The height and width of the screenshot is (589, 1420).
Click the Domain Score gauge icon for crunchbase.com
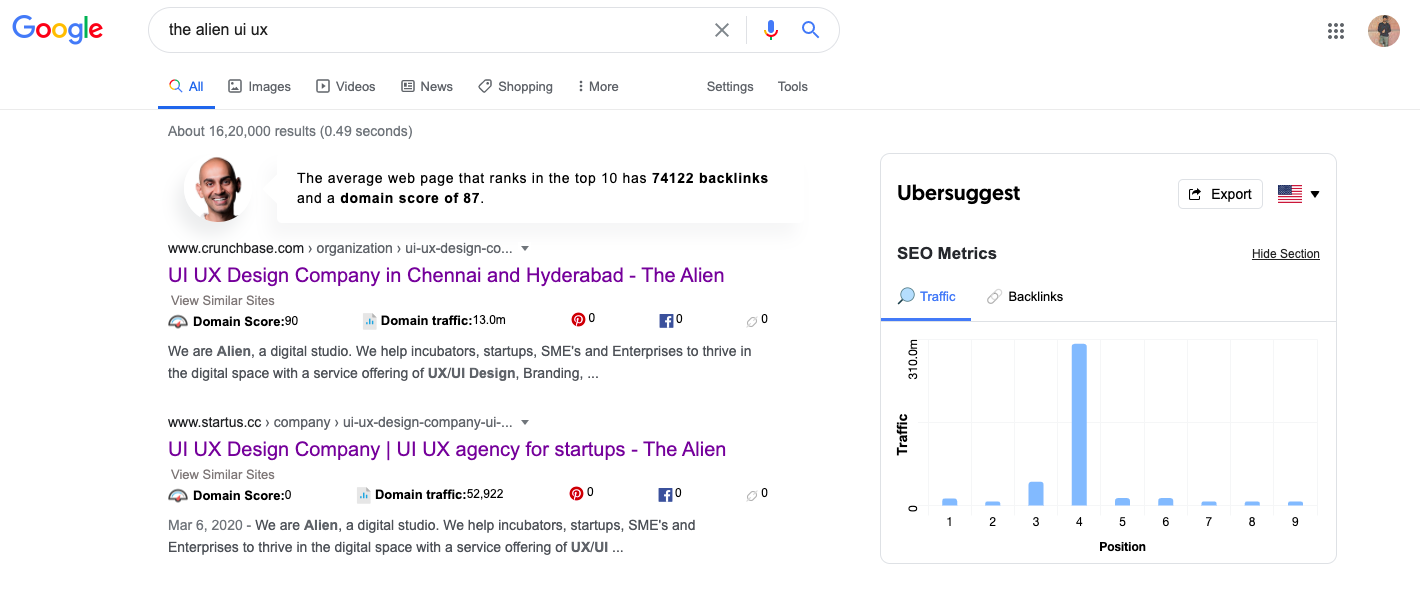click(x=178, y=321)
